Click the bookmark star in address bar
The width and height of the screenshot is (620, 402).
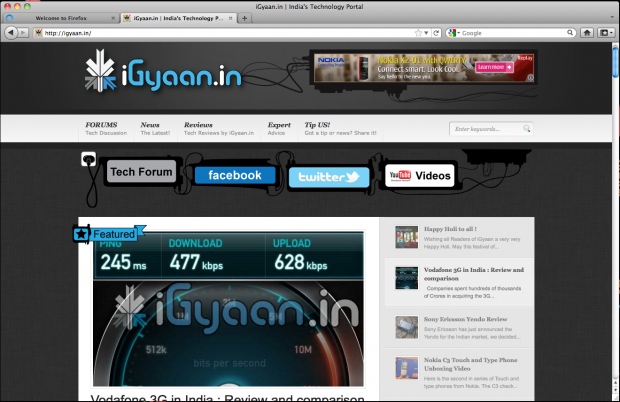pyautogui.click(x=419, y=33)
